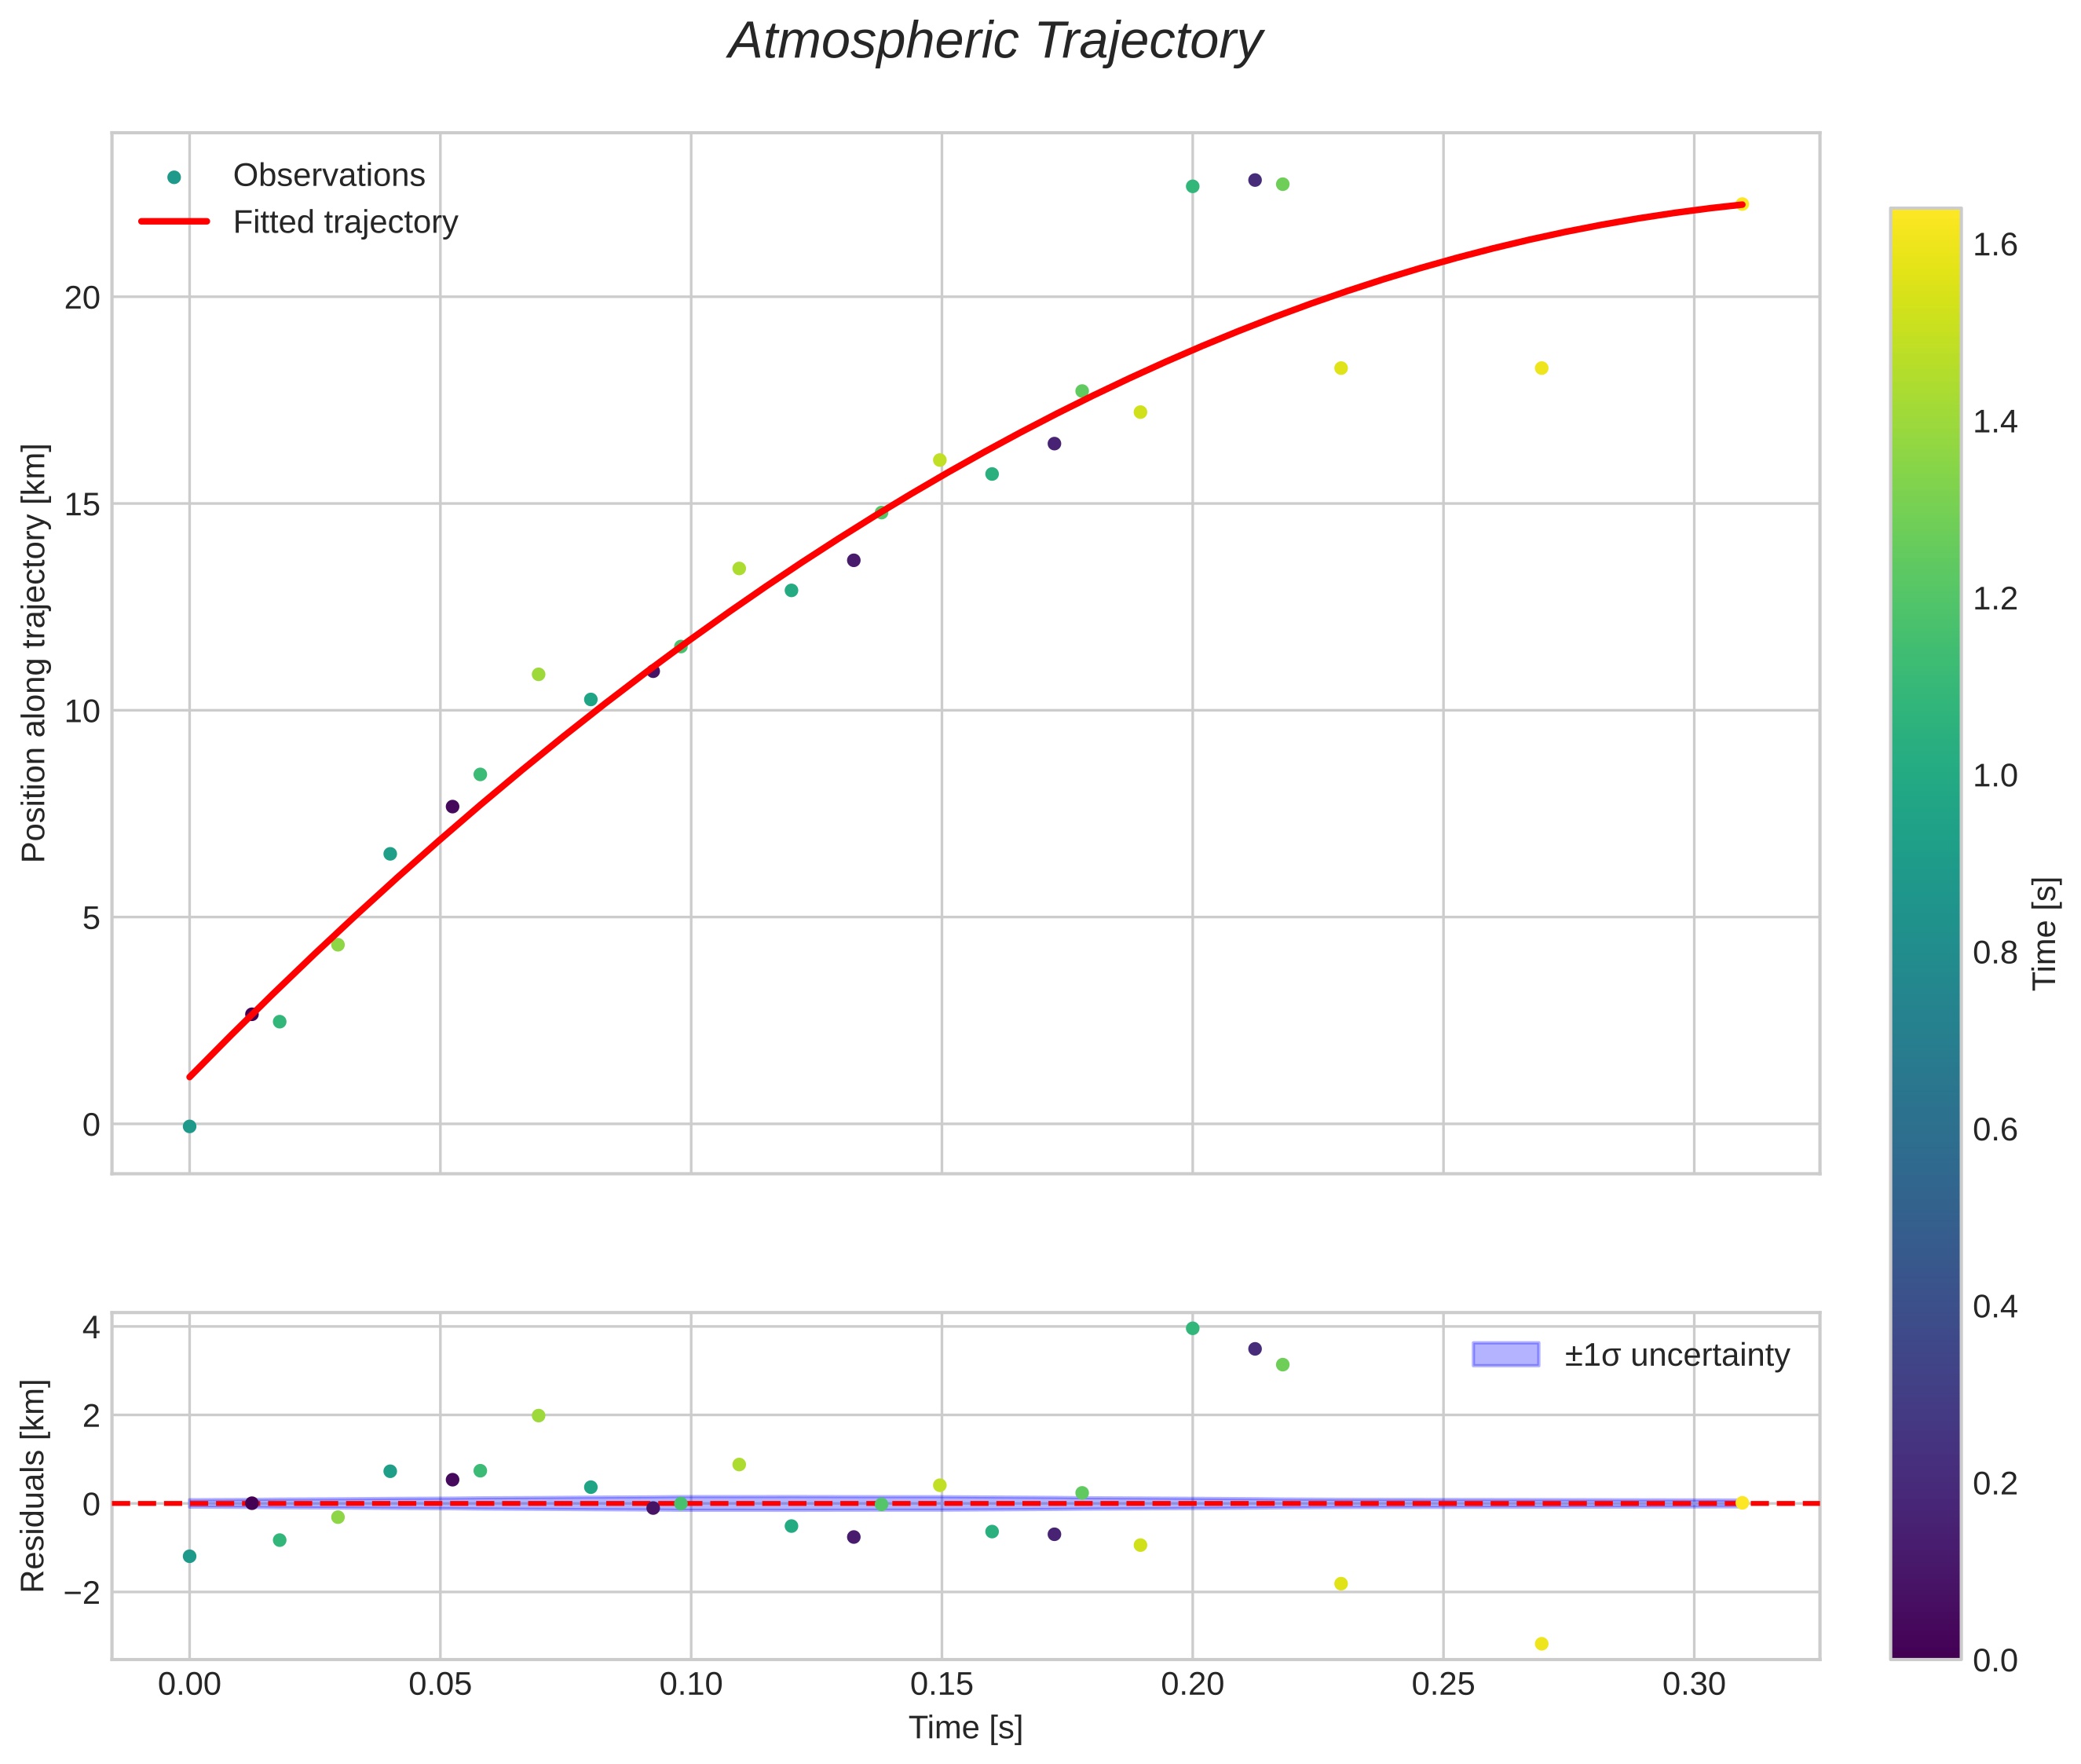This screenshot has width=2081, height=1764.
Task: Click the observation point at time 0.00 in the top plot
Action: [189, 1127]
